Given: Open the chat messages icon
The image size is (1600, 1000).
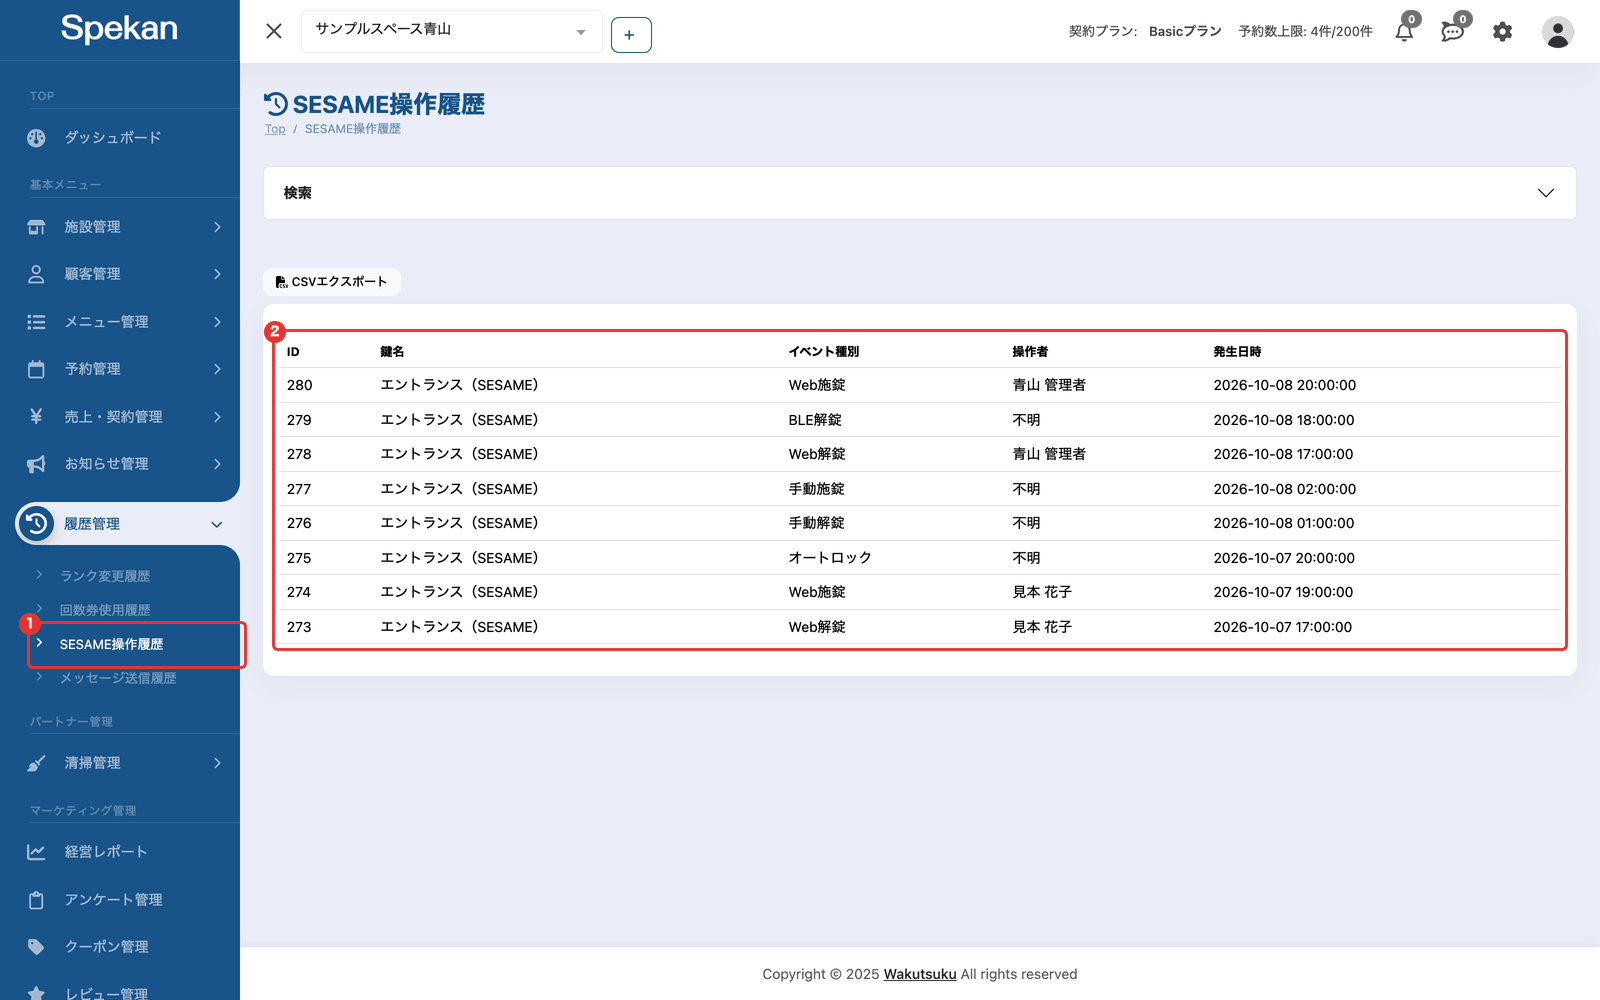Looking at the screenshot, I should (1453, 32).
